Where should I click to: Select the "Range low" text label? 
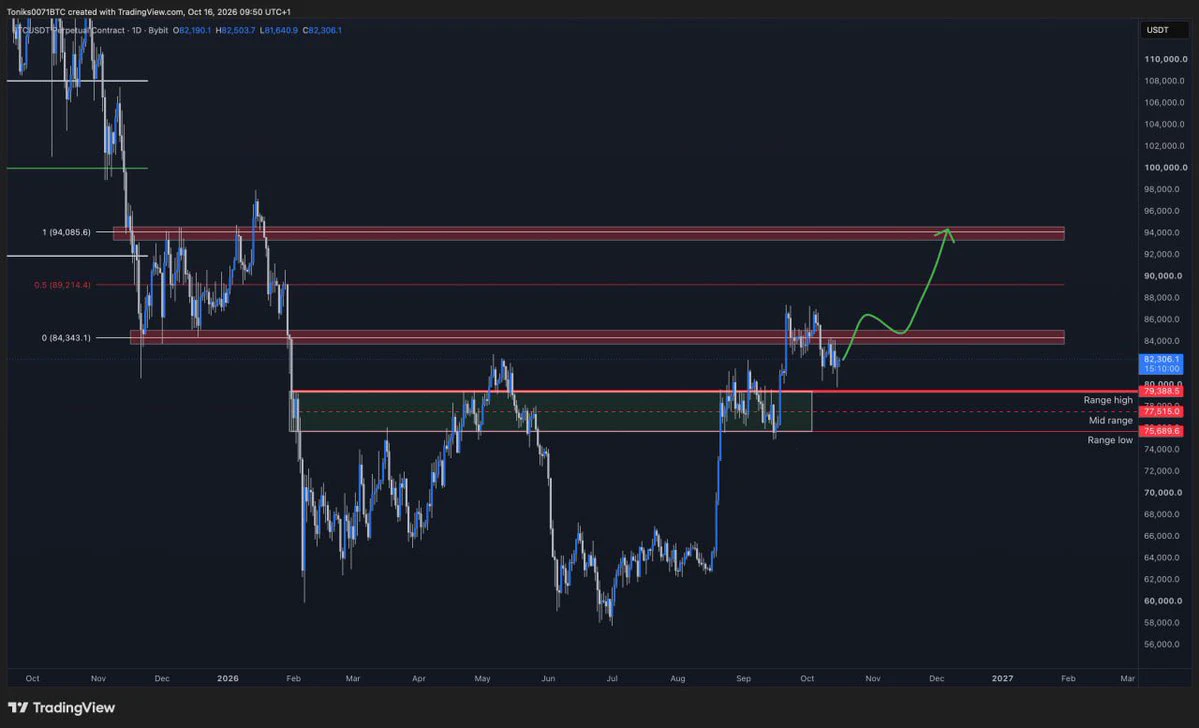pyautogui.click(x=1110, y=440)
